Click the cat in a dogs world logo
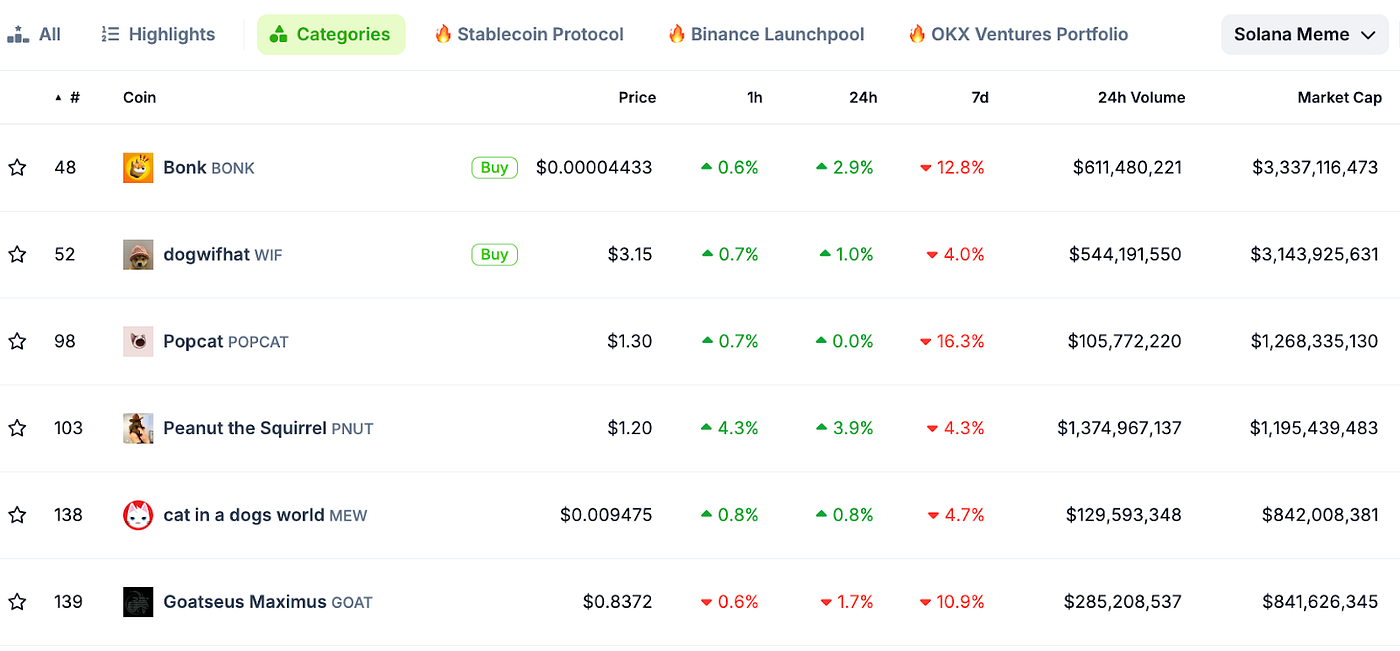This screenshot has width=1400, height=651. click(x=137, y=515)
